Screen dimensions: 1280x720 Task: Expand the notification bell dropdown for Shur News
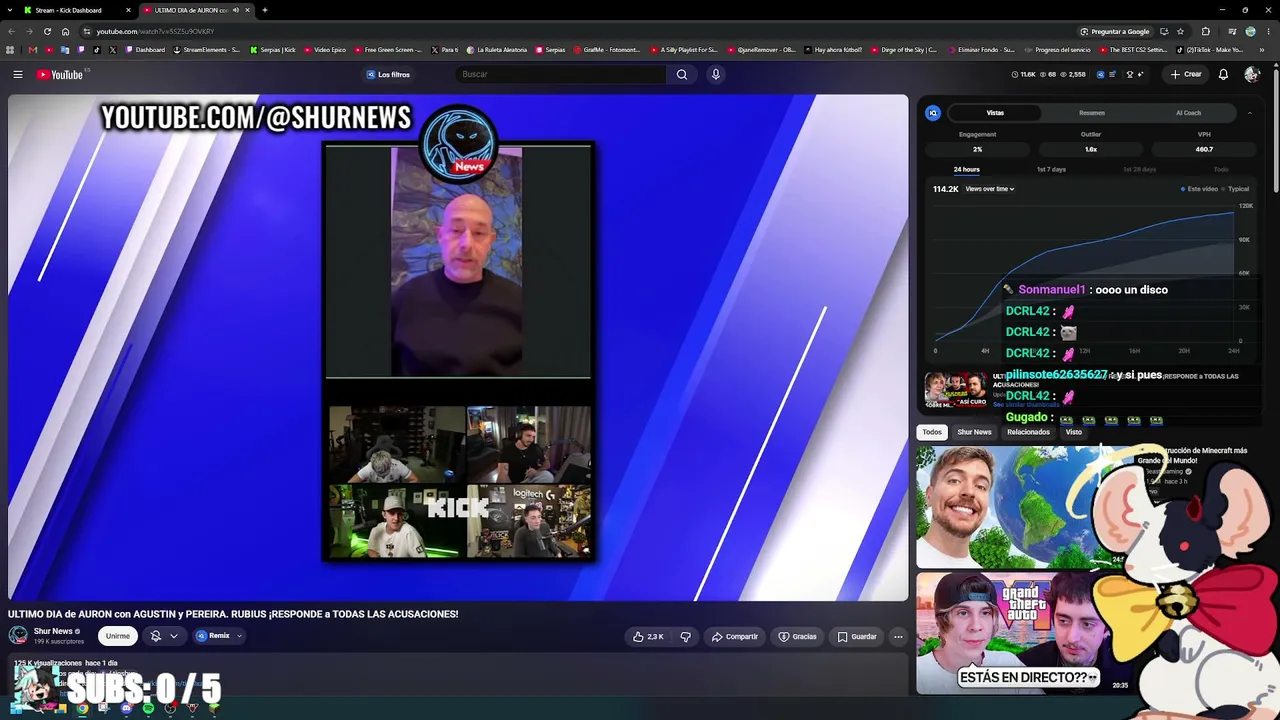(x=173, y=636)
